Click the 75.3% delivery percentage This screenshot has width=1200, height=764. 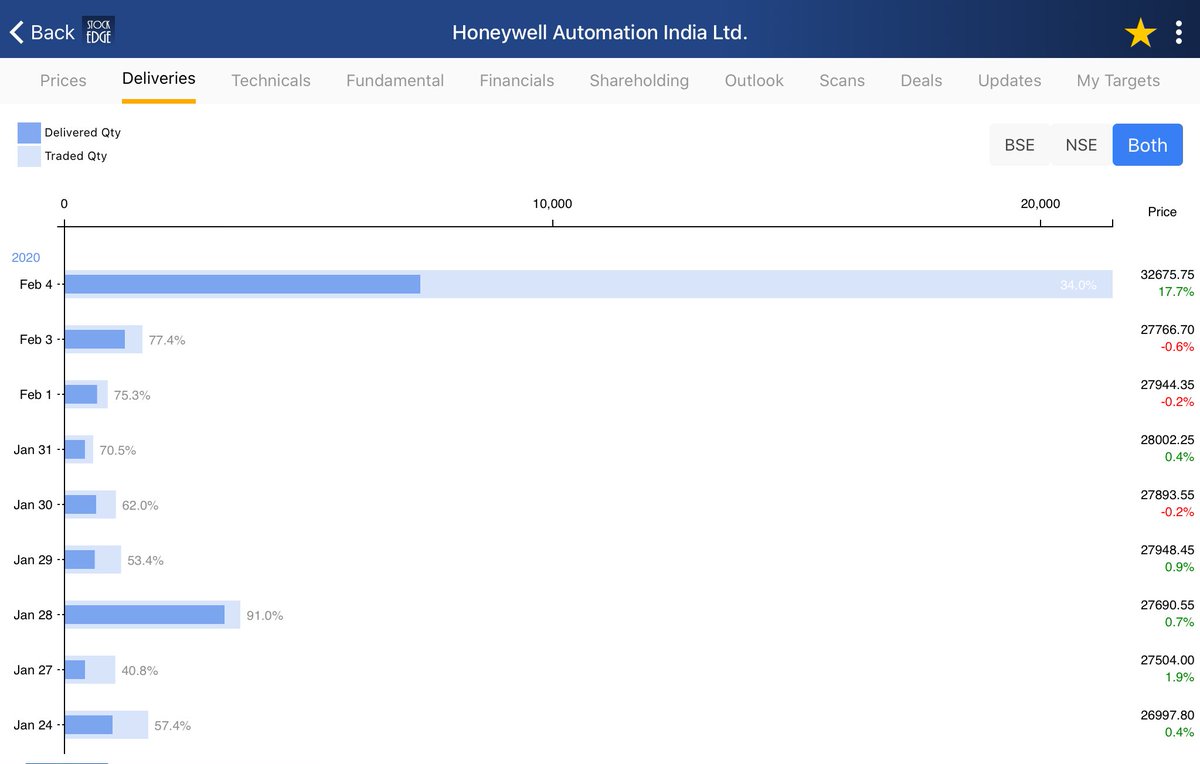pyautogui.click(x=132, y=395)
